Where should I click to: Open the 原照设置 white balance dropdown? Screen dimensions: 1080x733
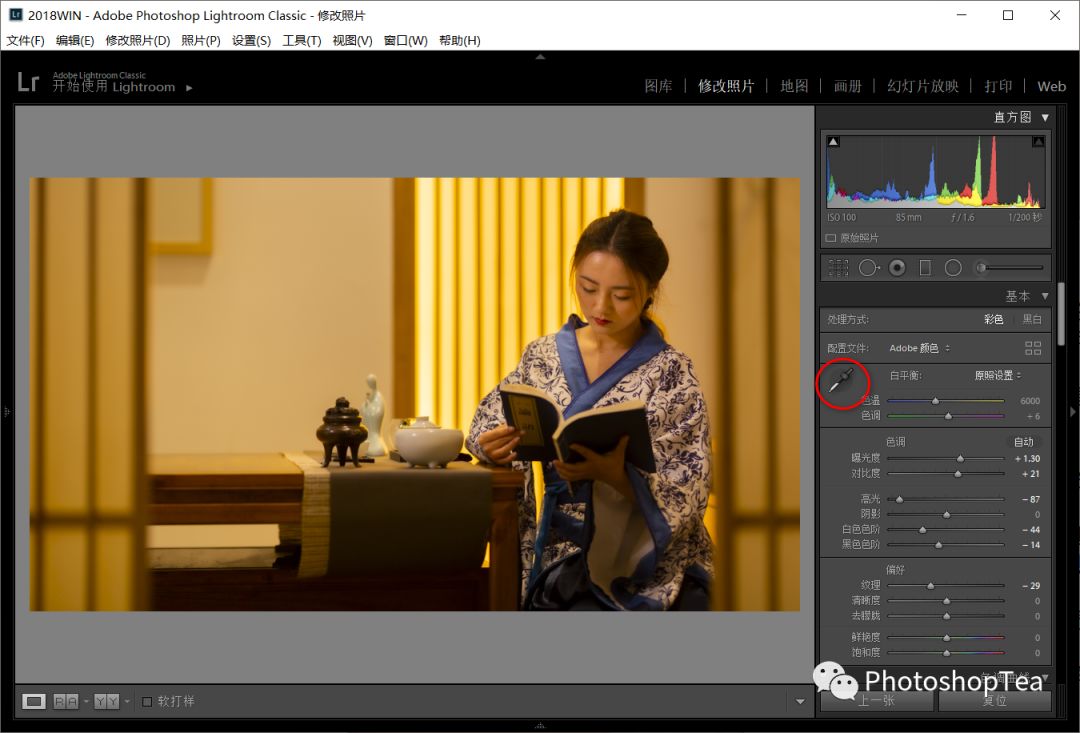[x=998, y=375]
